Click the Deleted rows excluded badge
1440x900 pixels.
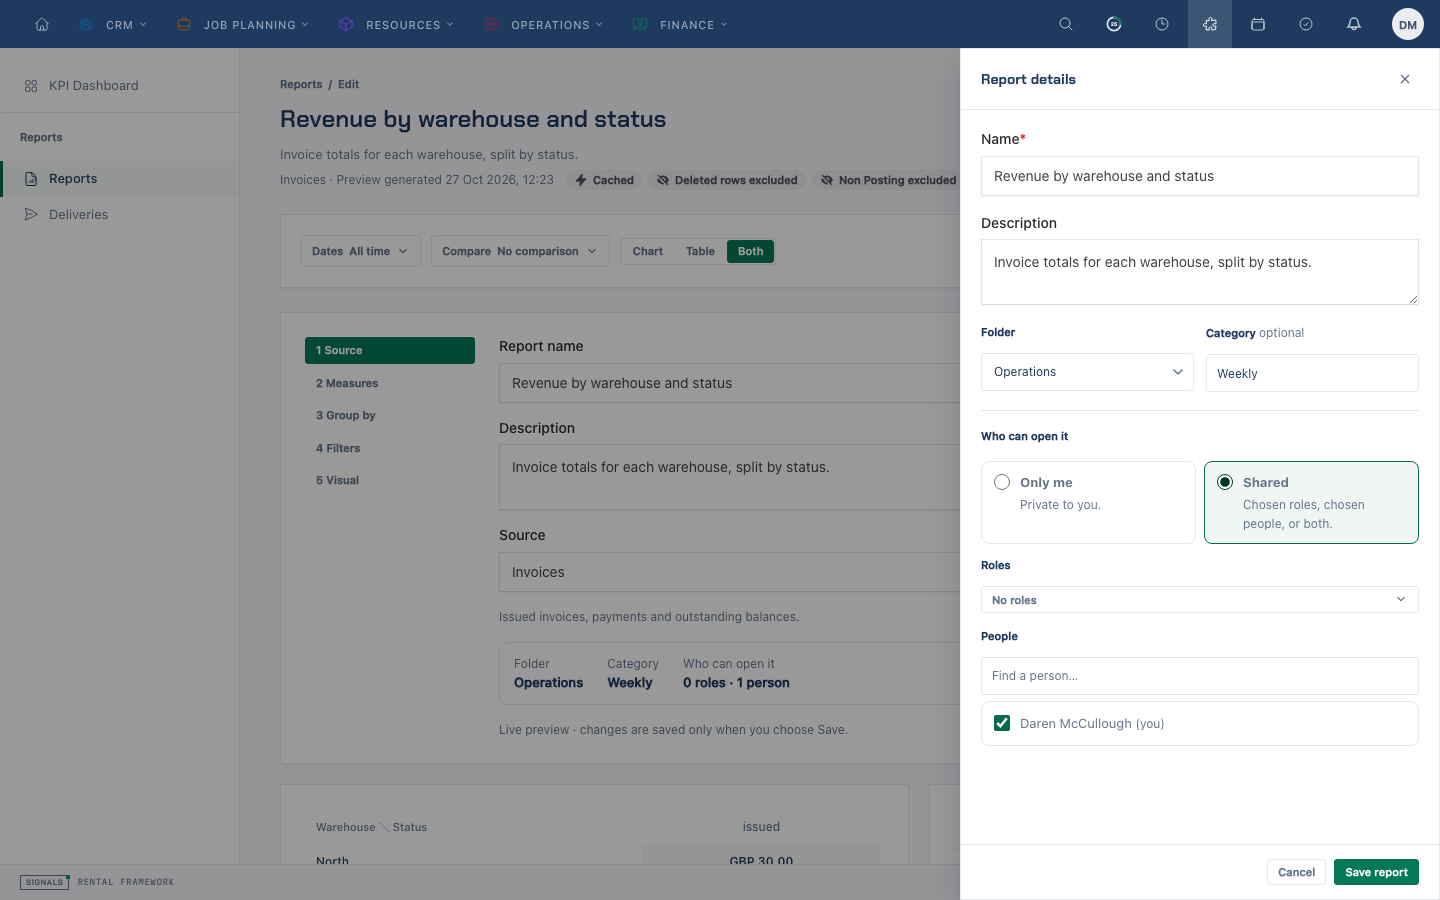click(727, 180)
